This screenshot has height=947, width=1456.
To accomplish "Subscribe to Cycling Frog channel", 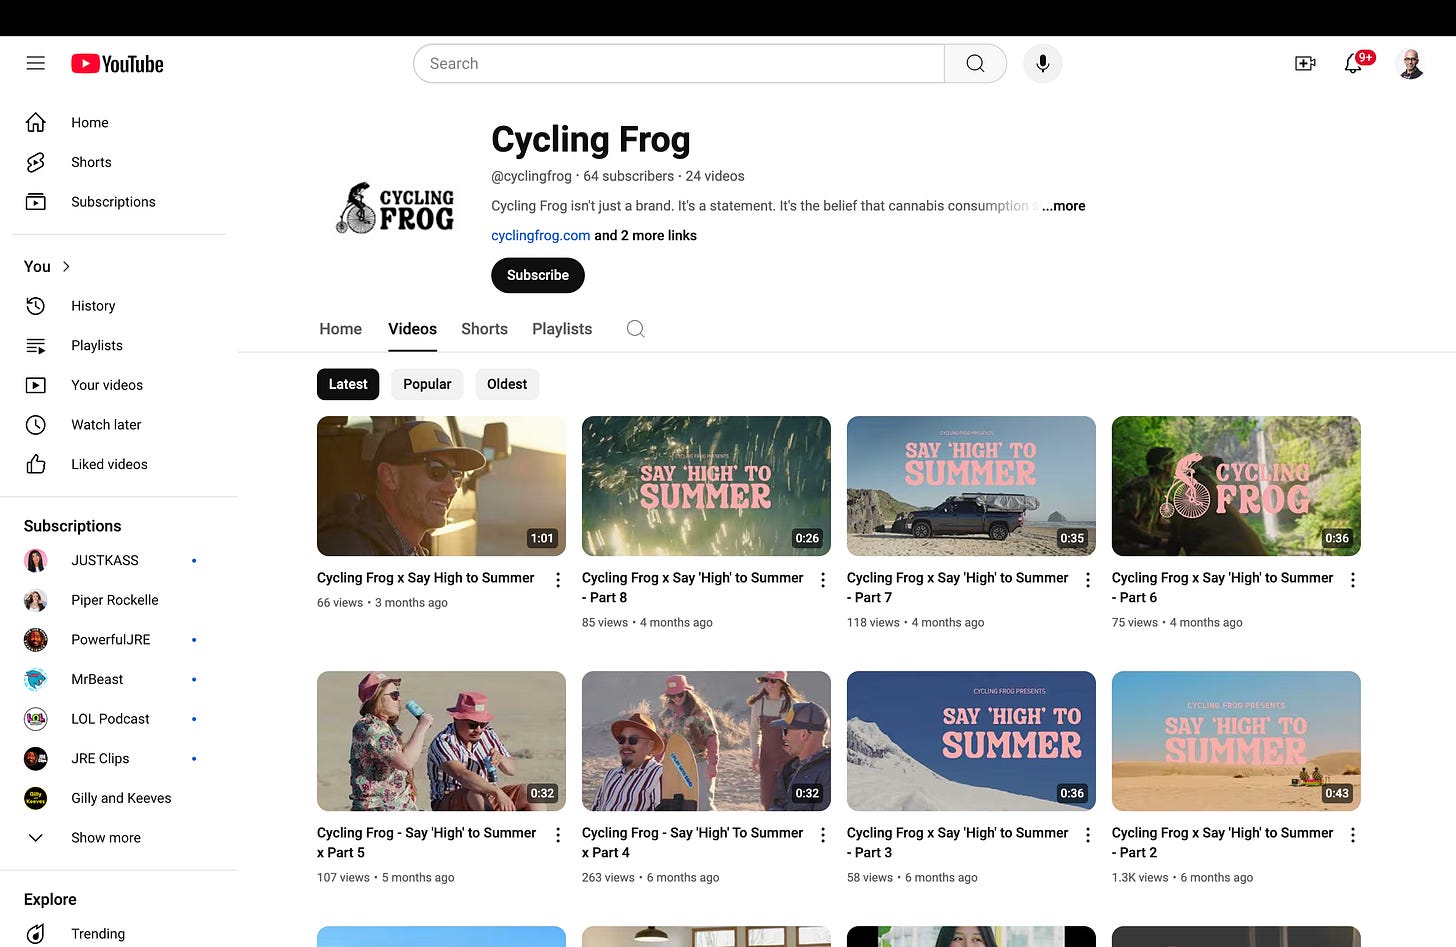I will pos(538,275).
